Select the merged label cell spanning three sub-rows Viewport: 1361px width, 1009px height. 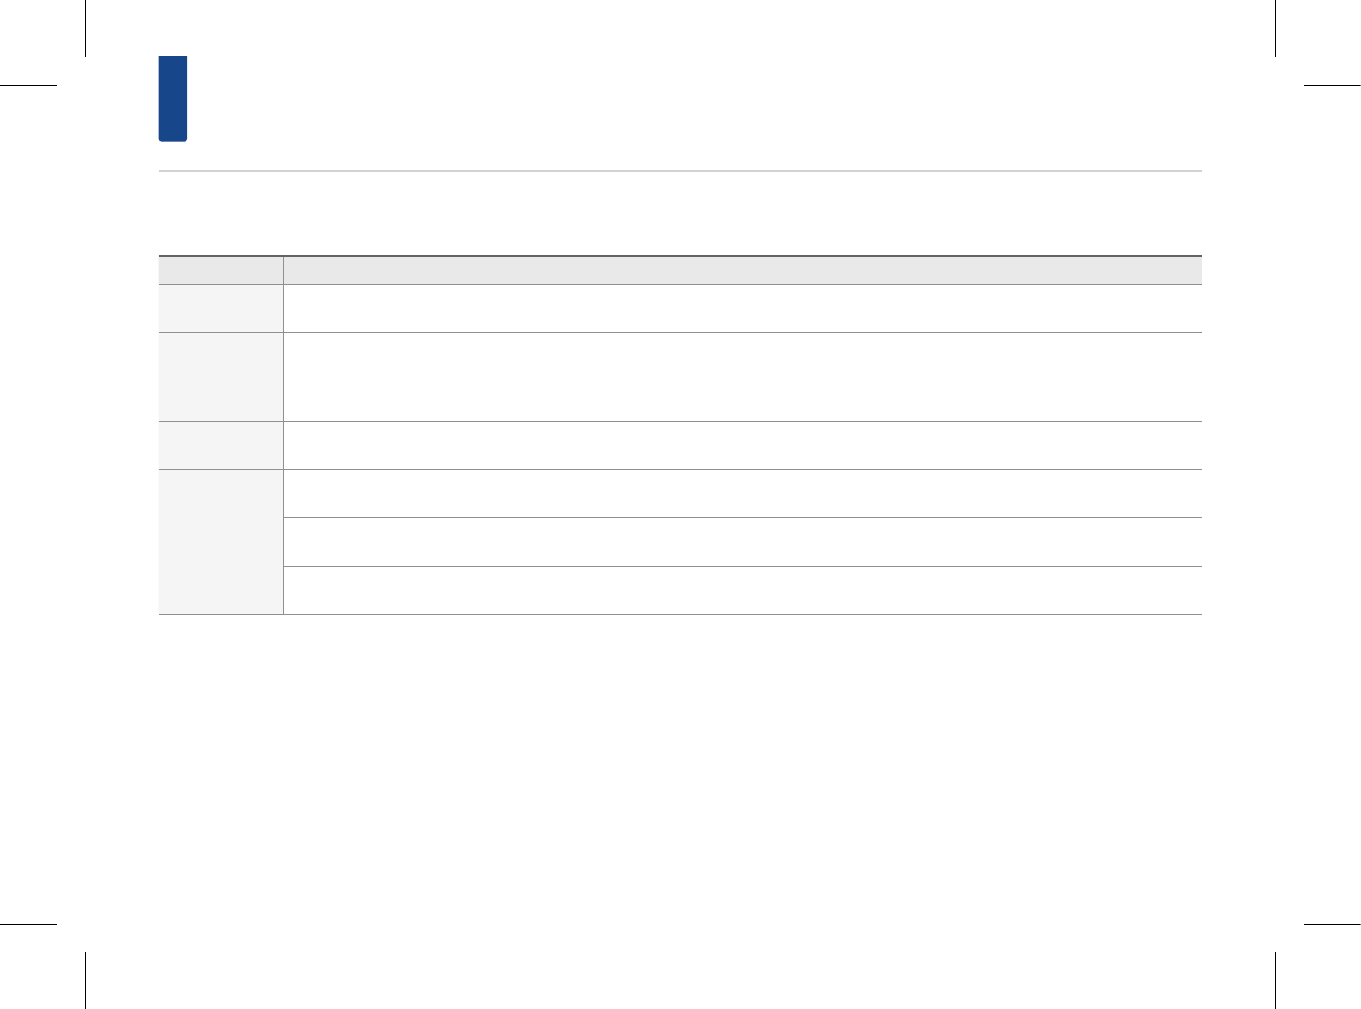click(x=220, y=541)
